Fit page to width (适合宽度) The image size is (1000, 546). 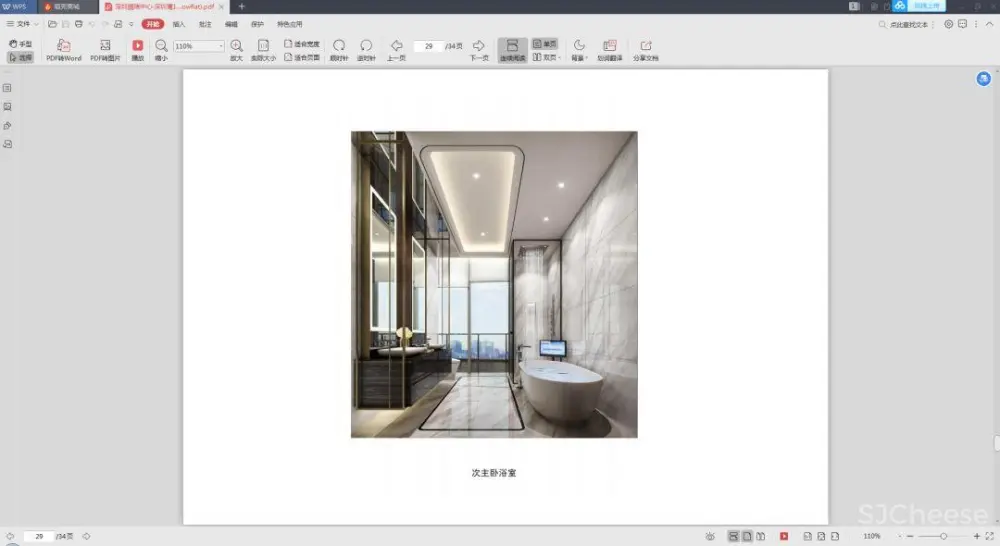(302, 44)
